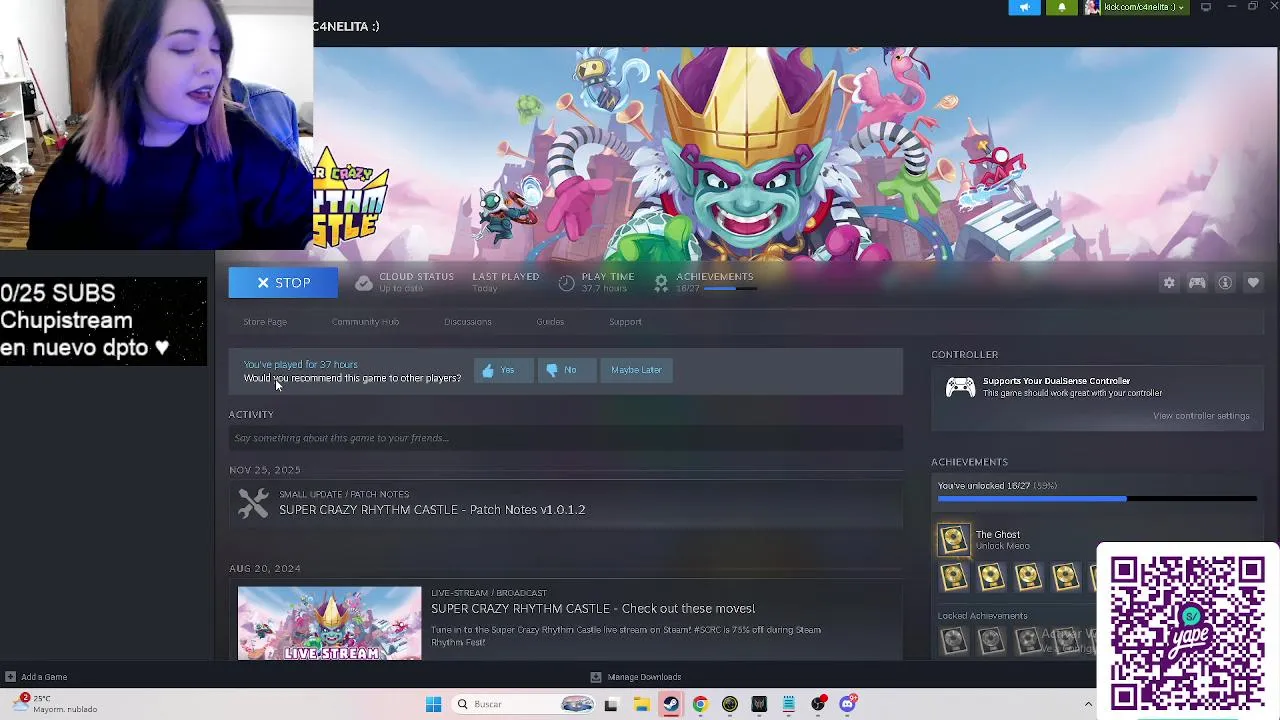The image size is (1280, 720).
Task: Open Discord from the taskbar
Action: [847, 704]
